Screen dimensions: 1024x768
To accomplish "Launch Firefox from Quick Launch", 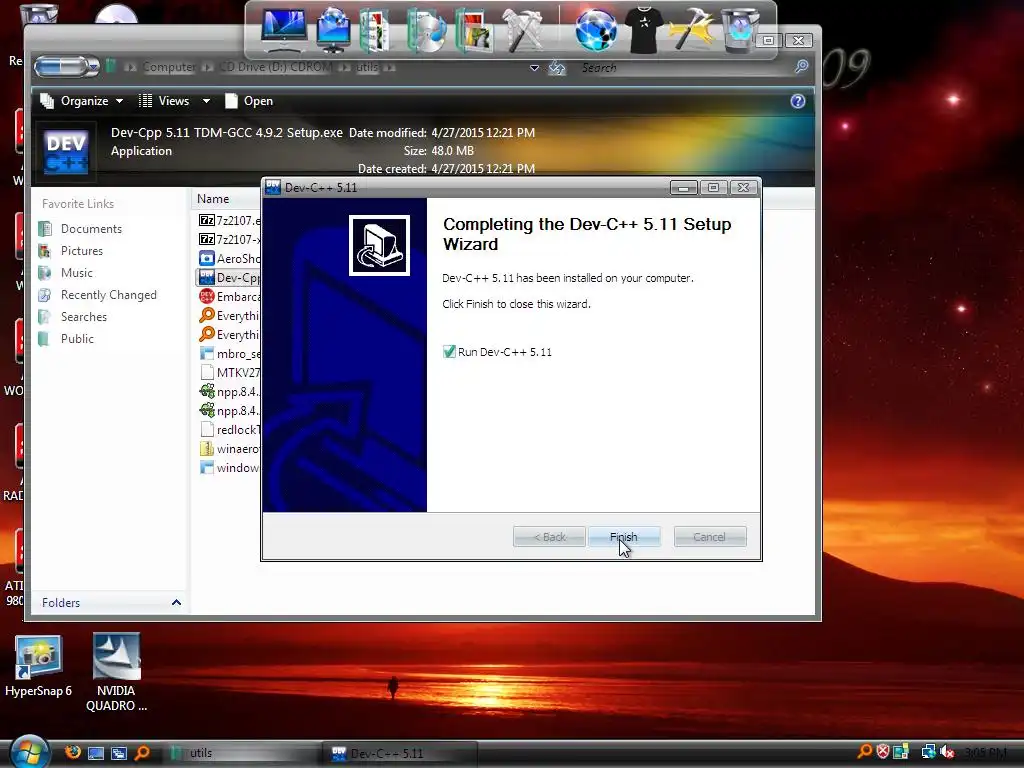I will click(x=72, y=752).
